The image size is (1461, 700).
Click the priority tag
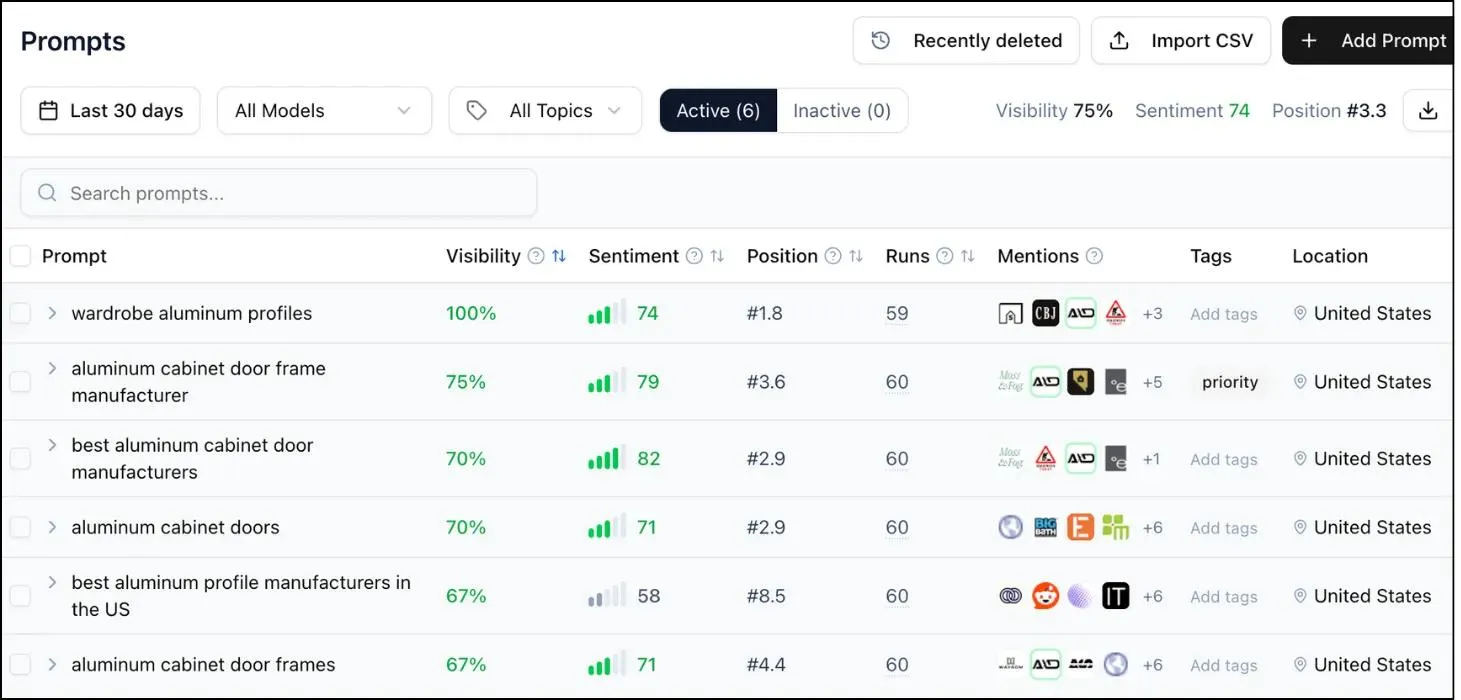pos(1230,382)
